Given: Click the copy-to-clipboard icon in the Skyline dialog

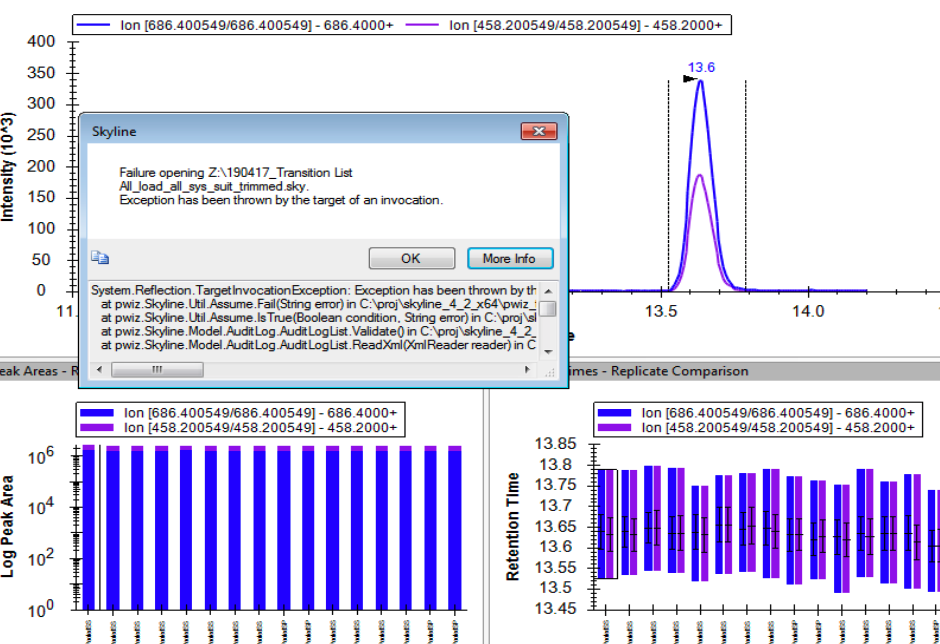Looking at the screenshot, I should (x=99, y=257).
